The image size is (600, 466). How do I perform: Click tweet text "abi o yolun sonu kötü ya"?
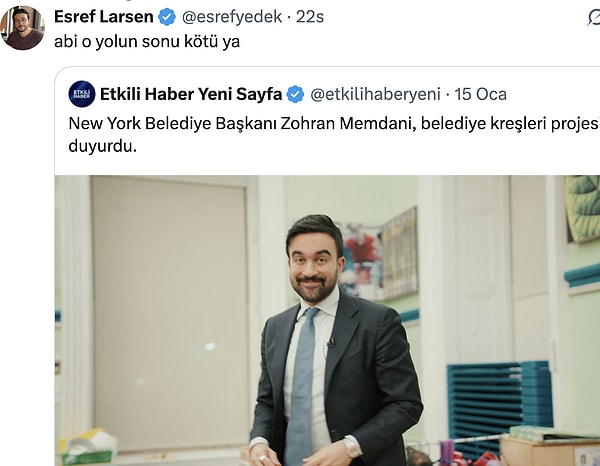[147, 41]
